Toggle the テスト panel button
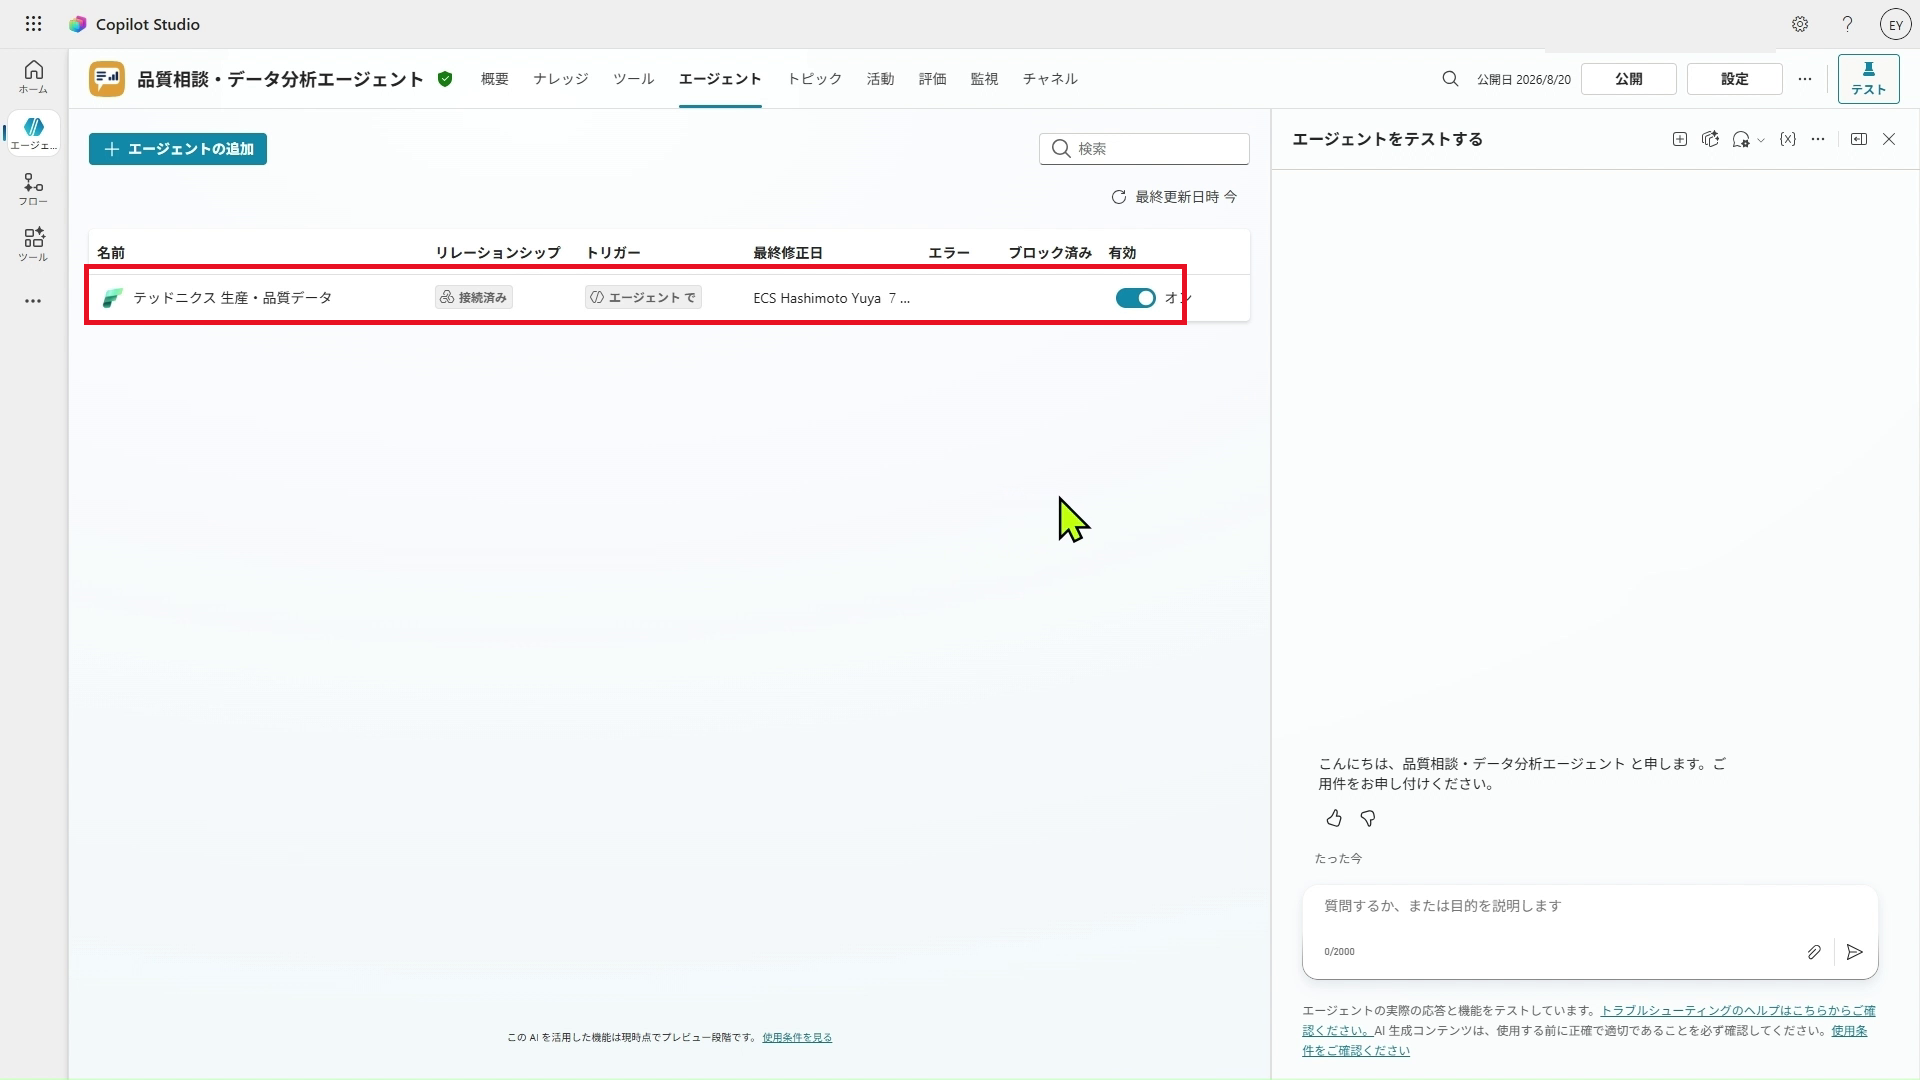Screen dimensions: 1920x1080 (1868, 79)
